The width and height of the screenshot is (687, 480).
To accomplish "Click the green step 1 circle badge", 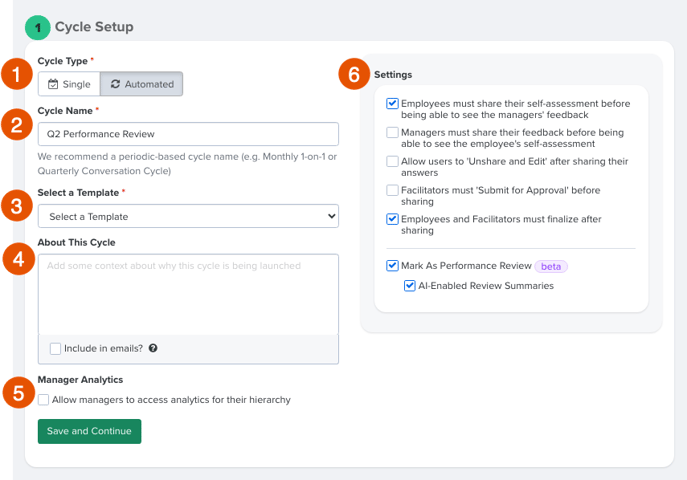I will coord(38,28).
